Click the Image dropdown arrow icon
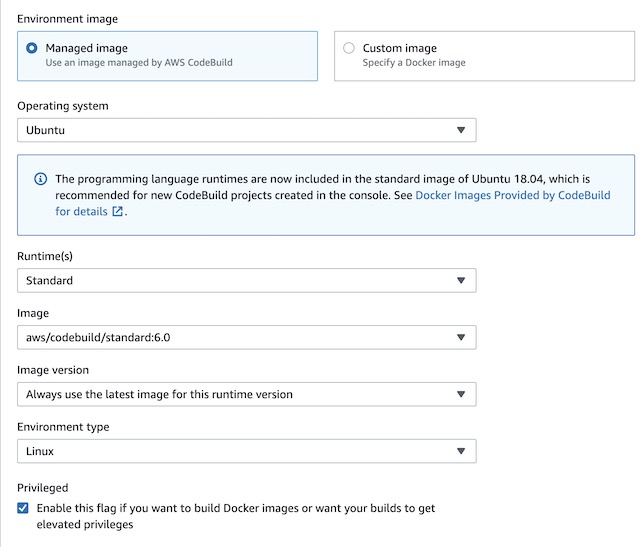The height and width of the screenshot is (547, 640). [460, 338]
